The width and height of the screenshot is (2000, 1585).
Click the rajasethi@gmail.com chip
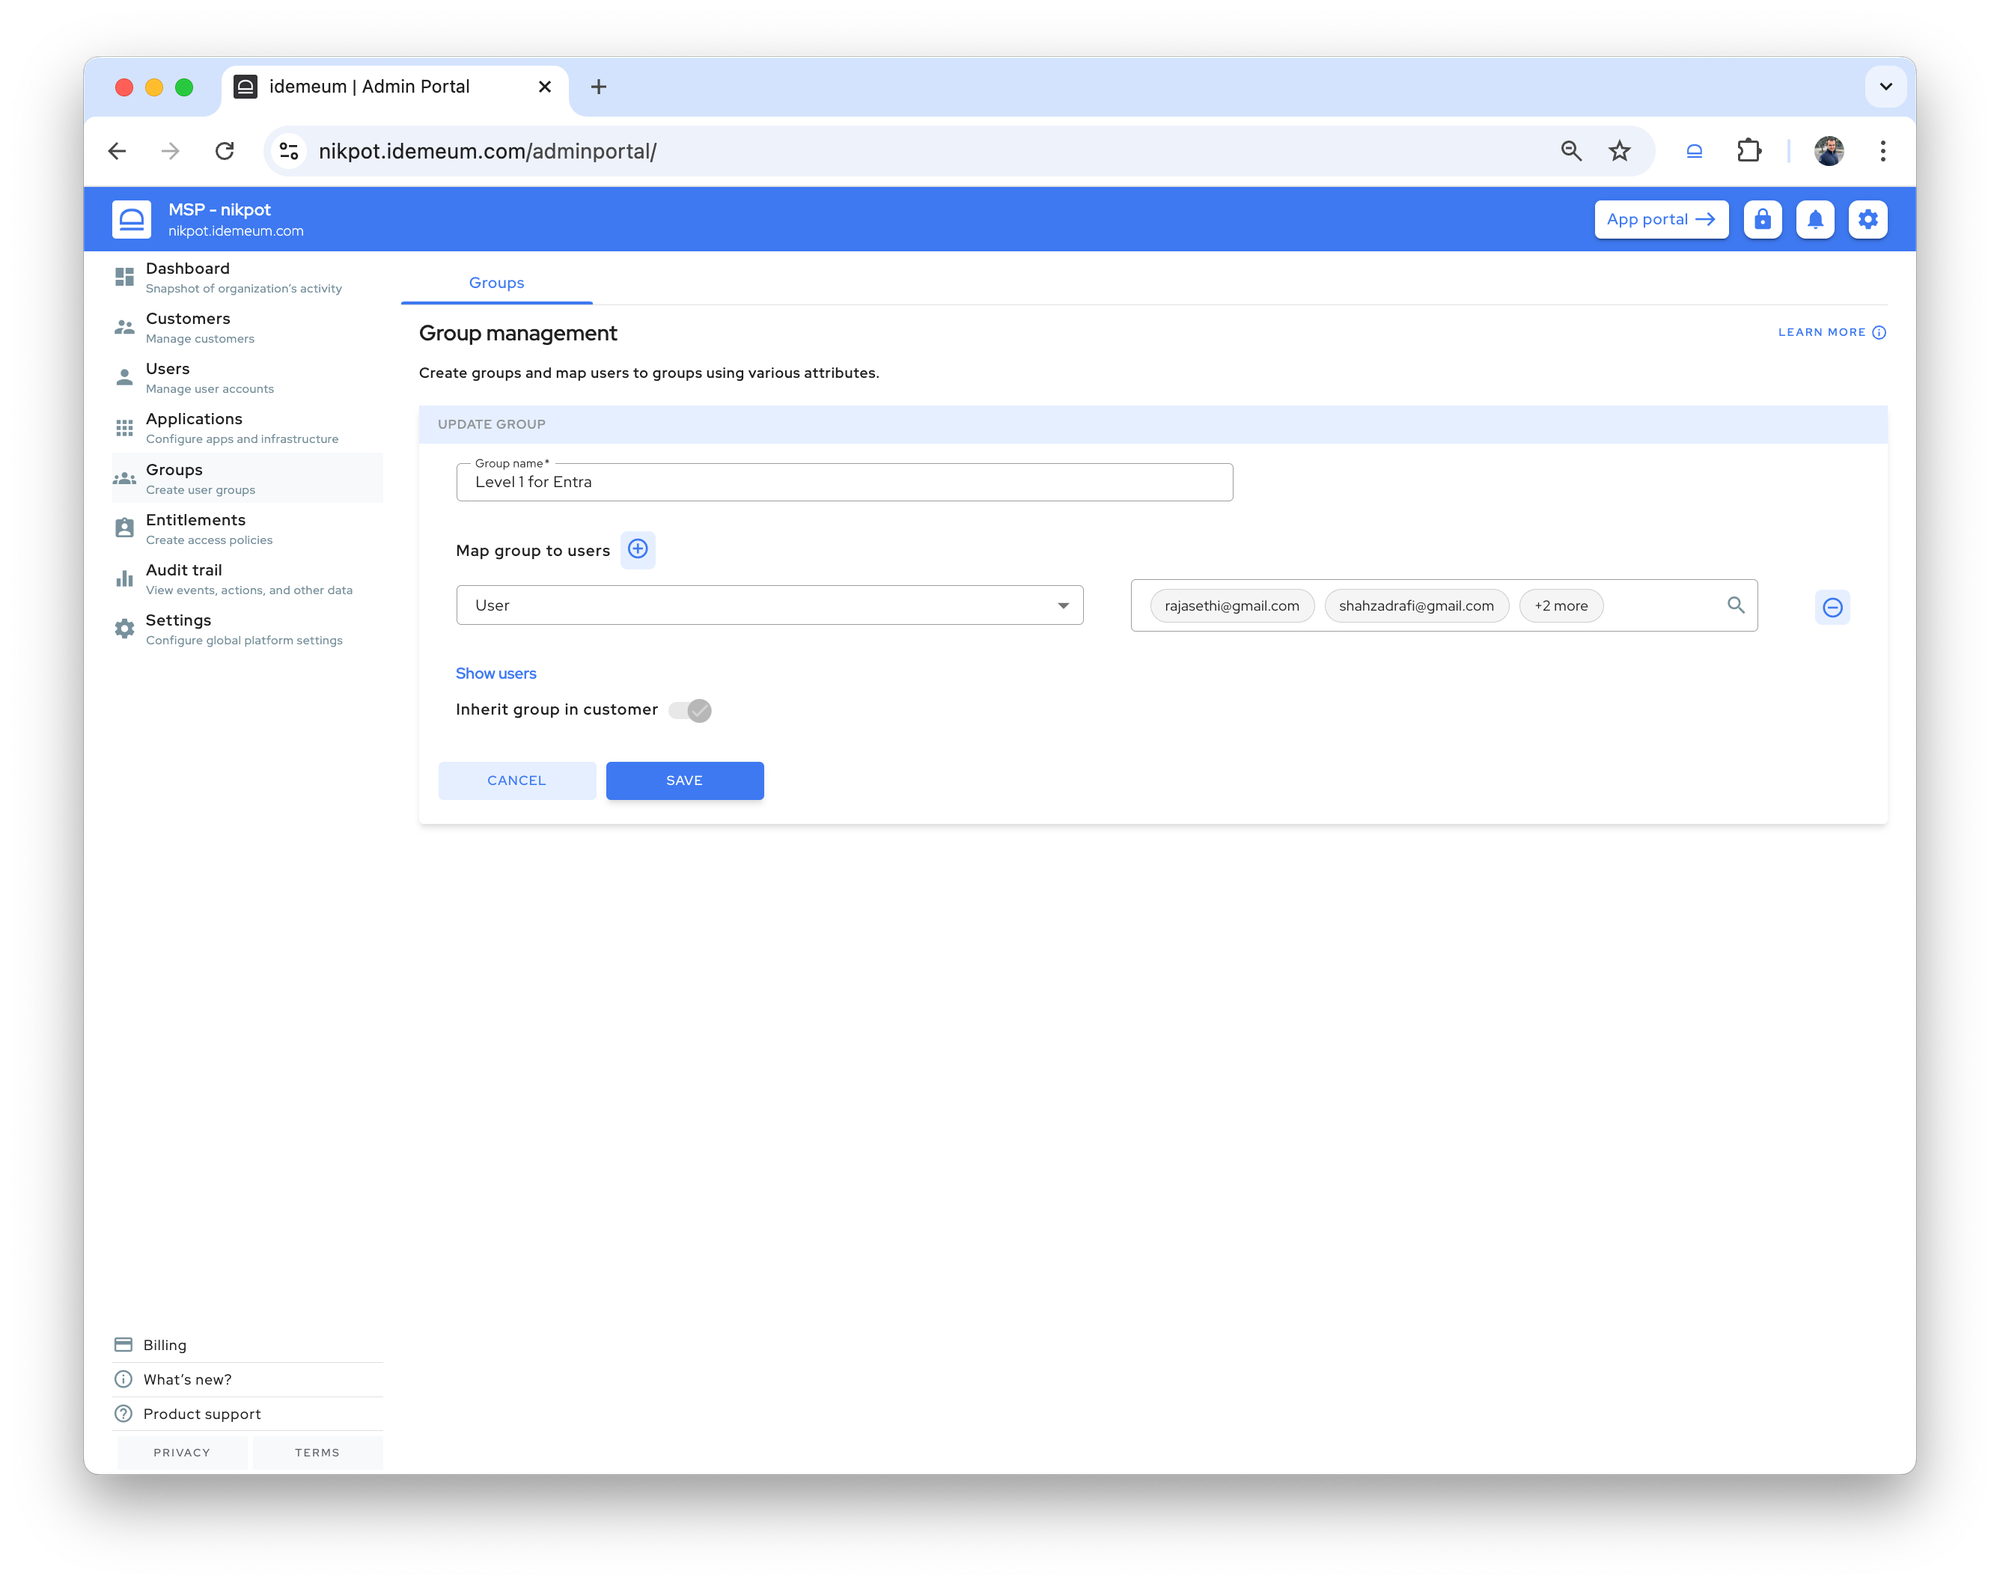point(1231,605)
